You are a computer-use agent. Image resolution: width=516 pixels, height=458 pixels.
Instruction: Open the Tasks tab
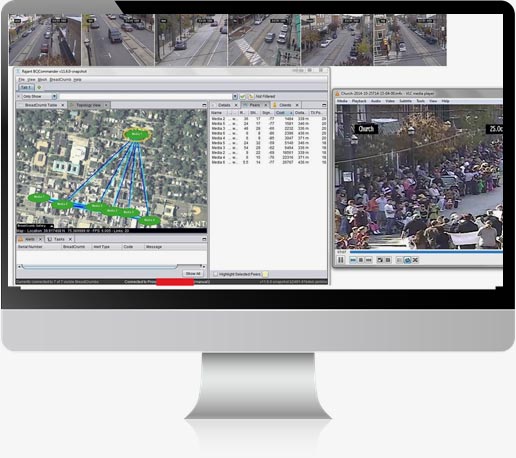[59, 239]
